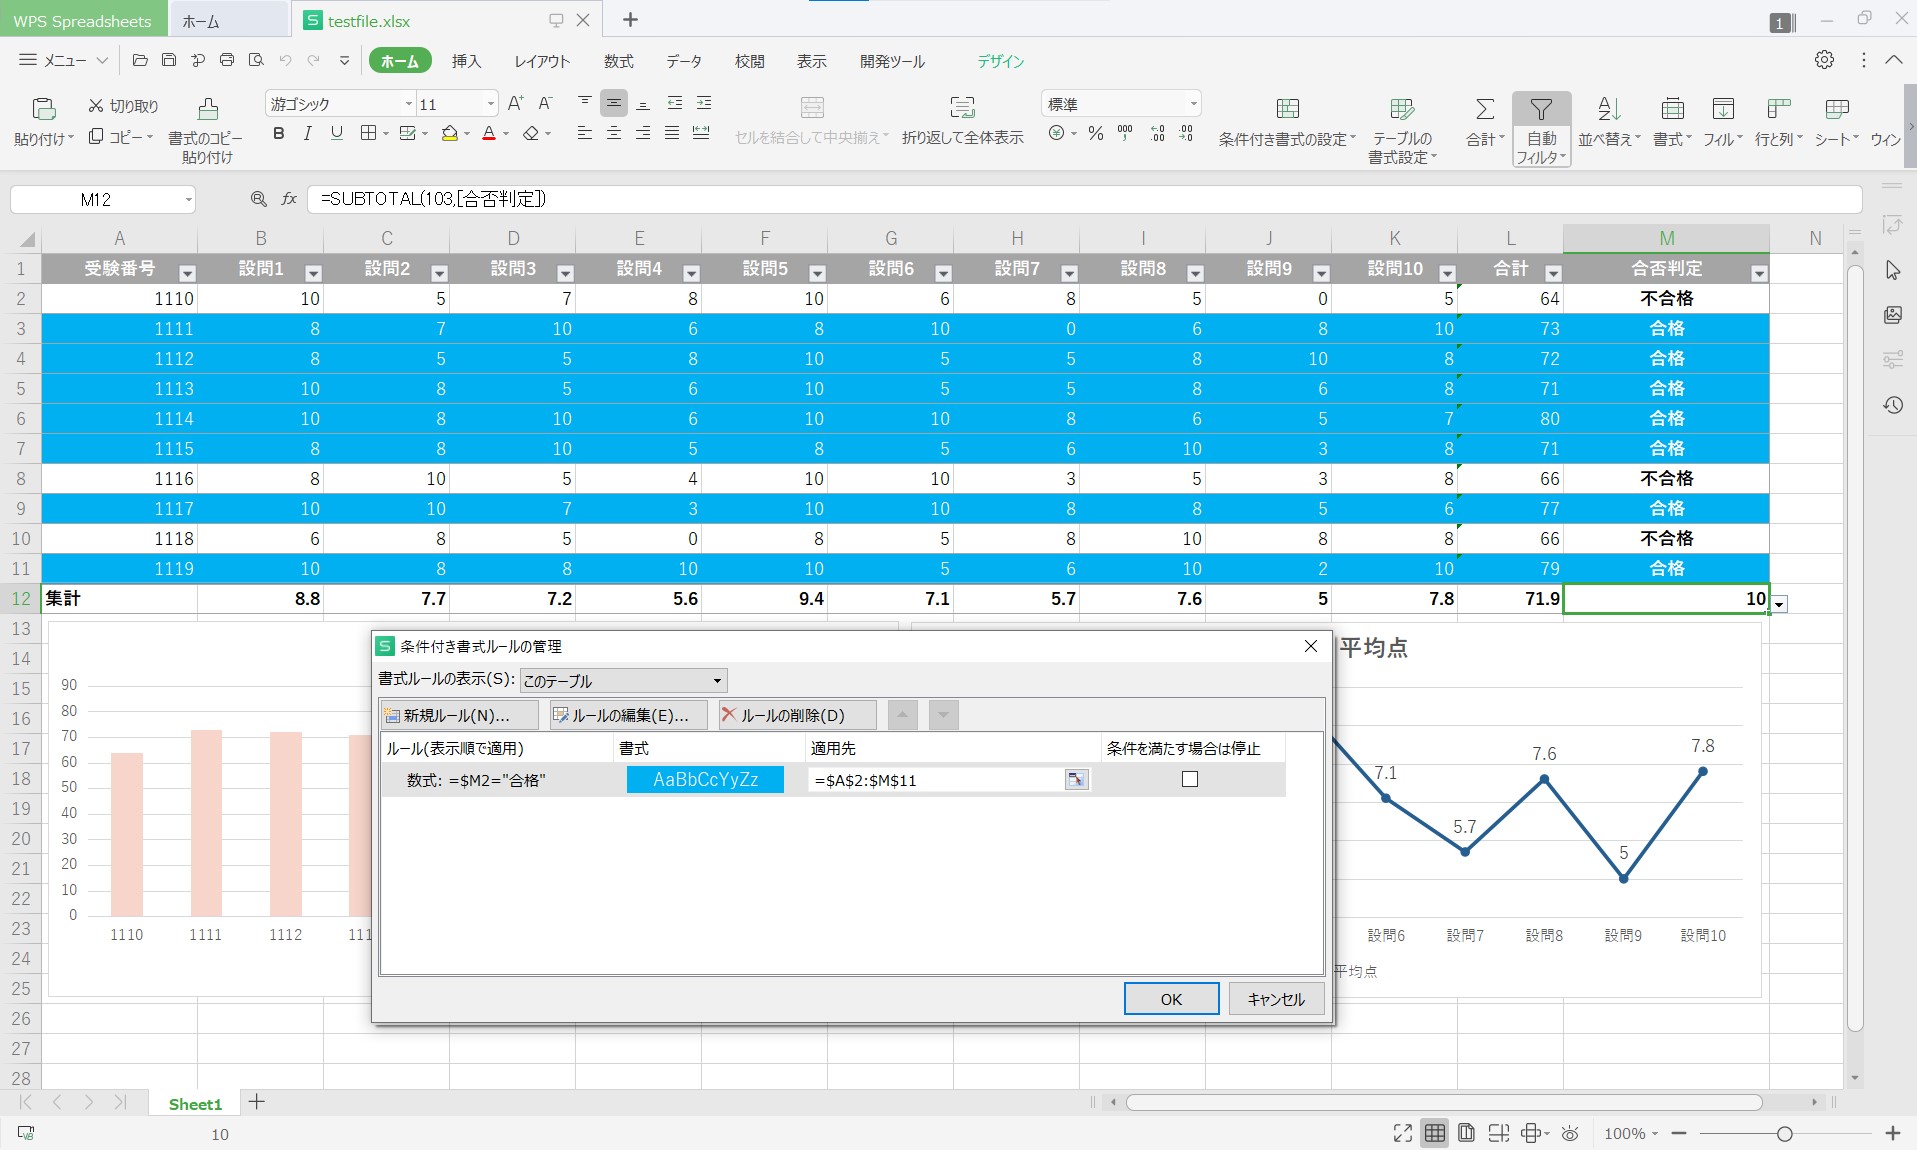Open the cell borders icon
1917x1150 pixels.
[x=368, y=134]
